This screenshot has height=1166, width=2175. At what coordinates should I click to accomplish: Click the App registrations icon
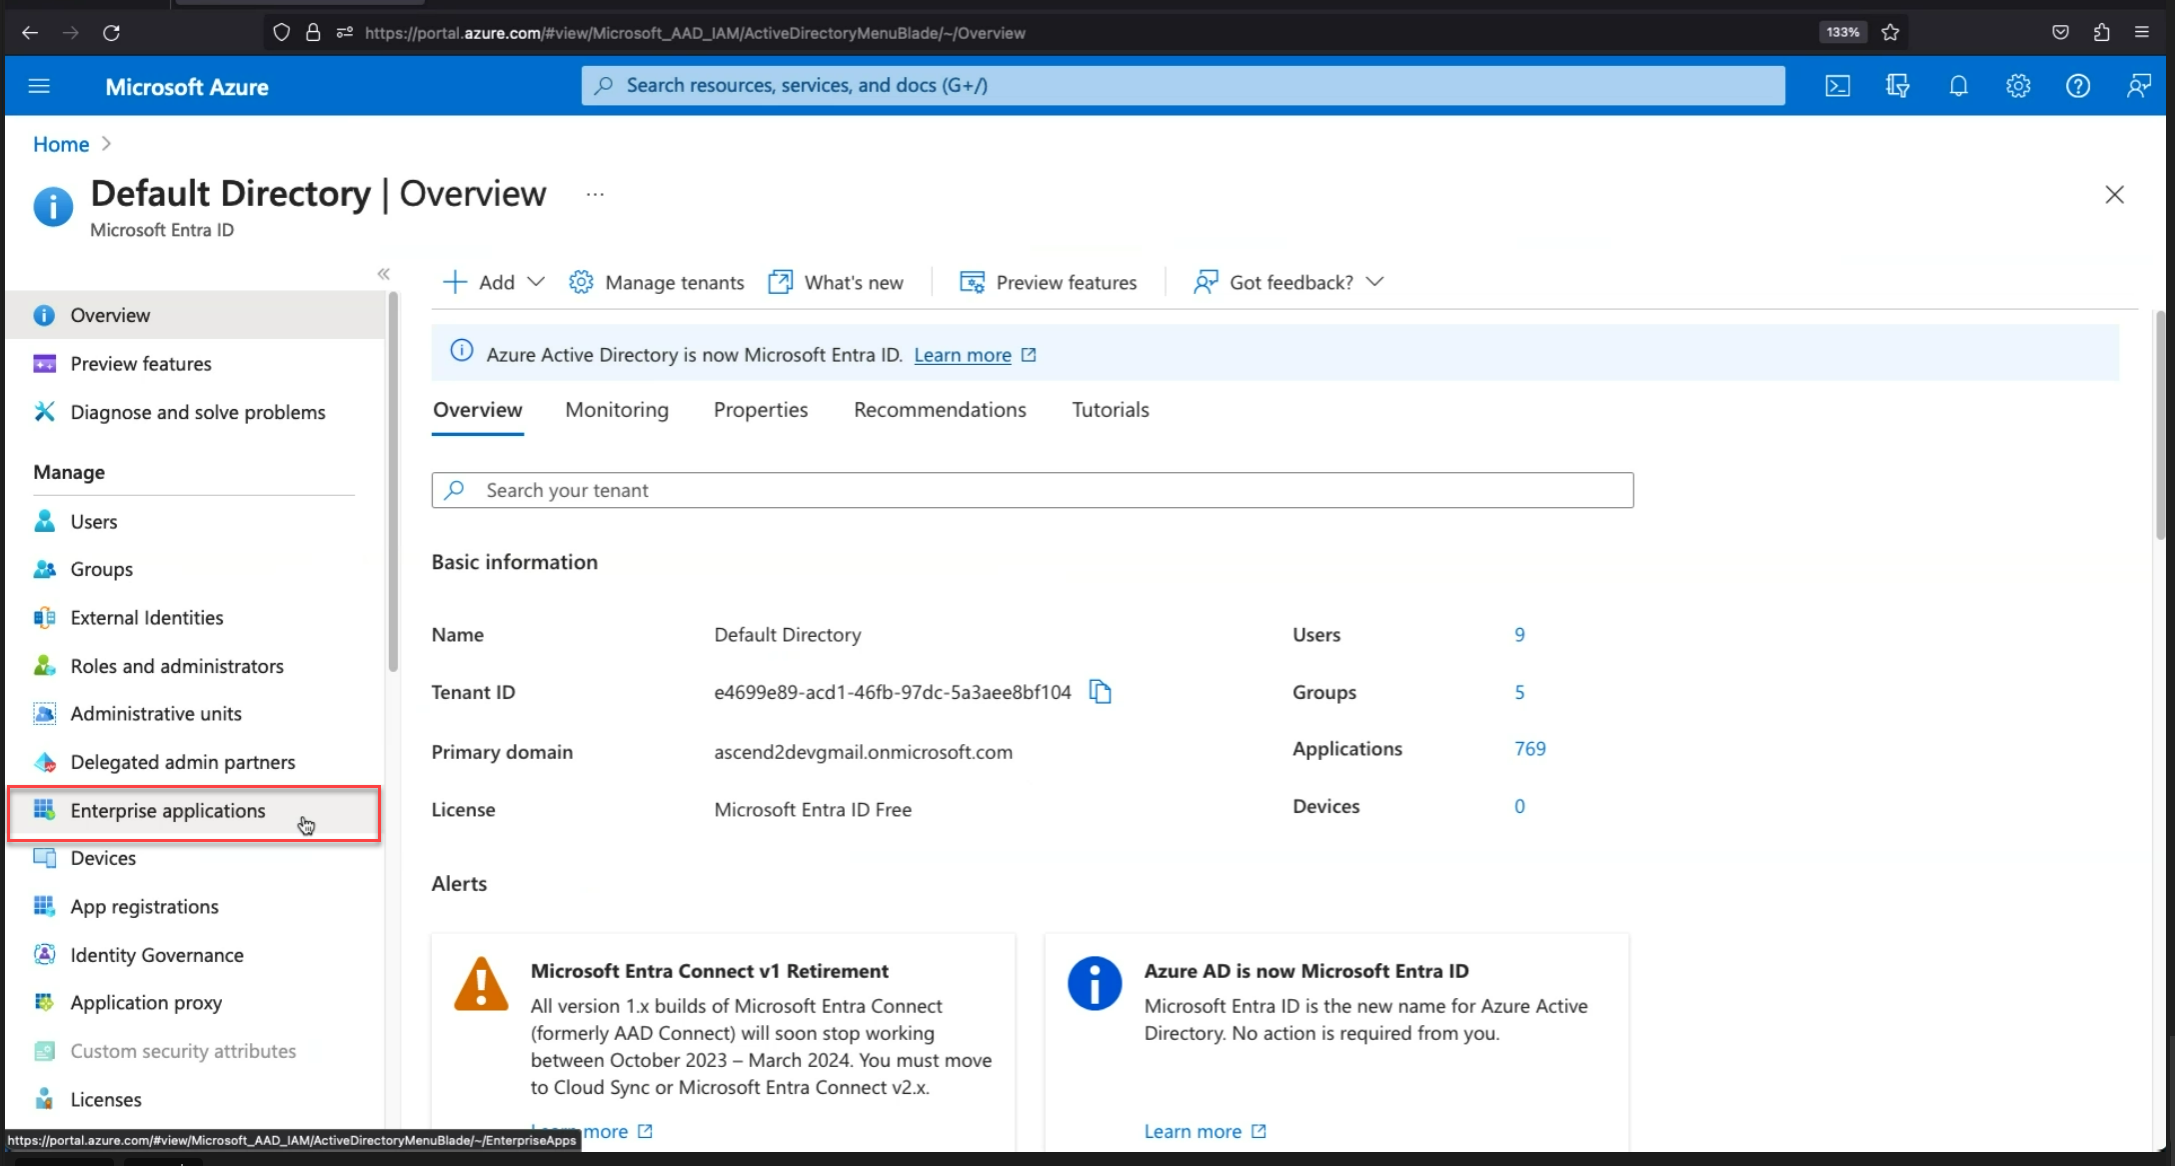click(x=44, y=906)
